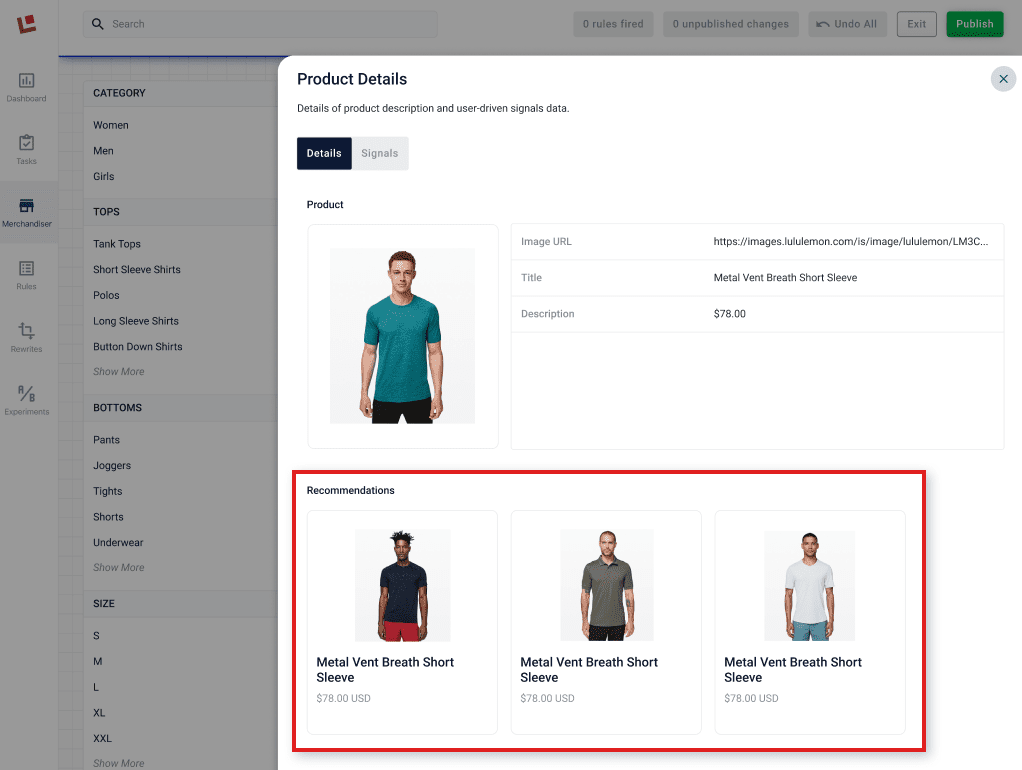Filter by Shorts
Viewport: 1022px width, 770px height.
click(108, 517)
